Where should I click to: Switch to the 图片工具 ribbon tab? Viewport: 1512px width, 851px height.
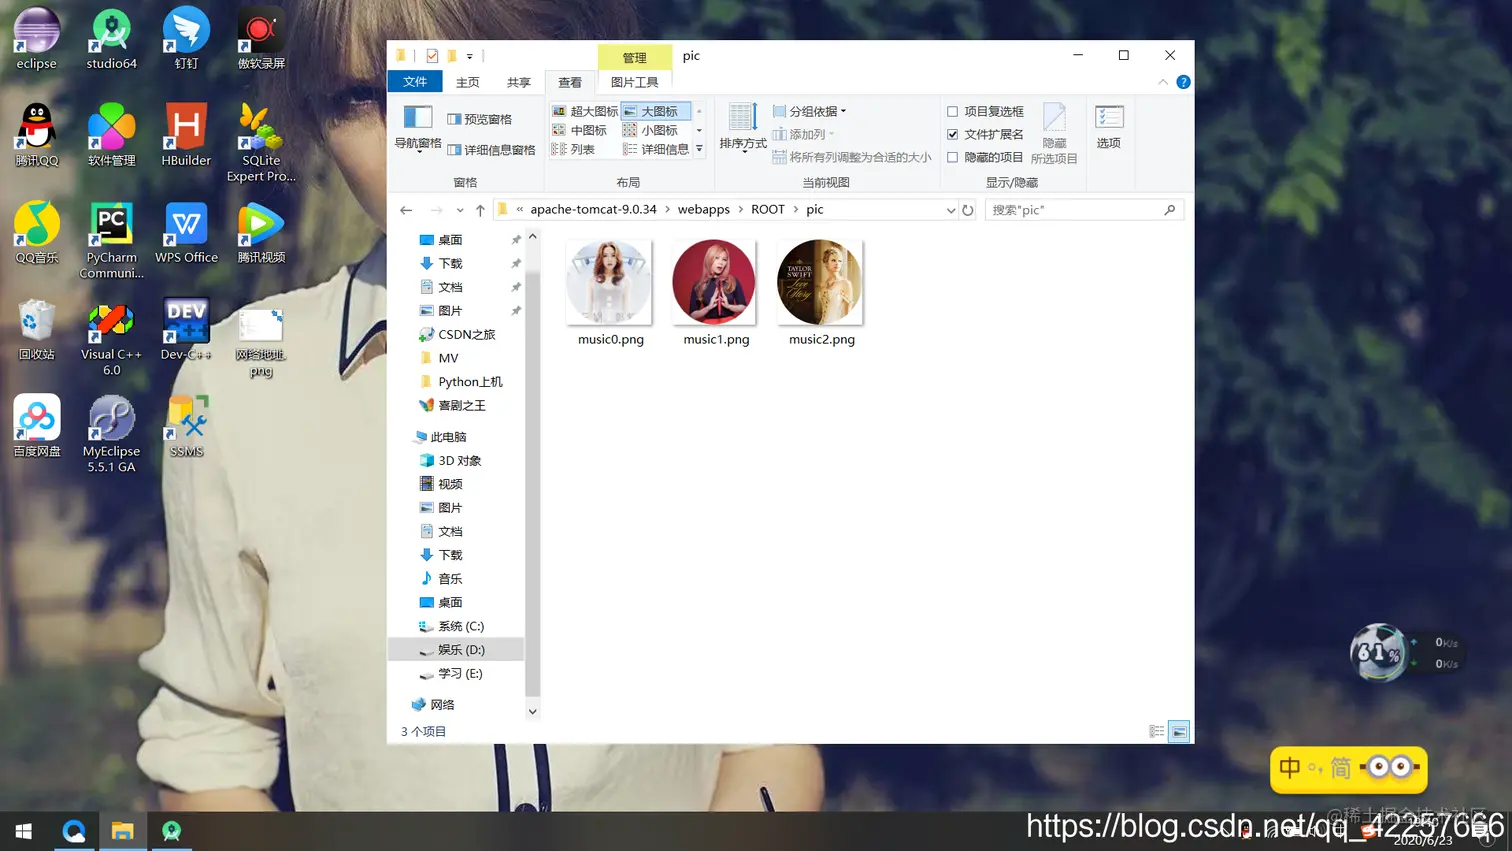(634, 82)
